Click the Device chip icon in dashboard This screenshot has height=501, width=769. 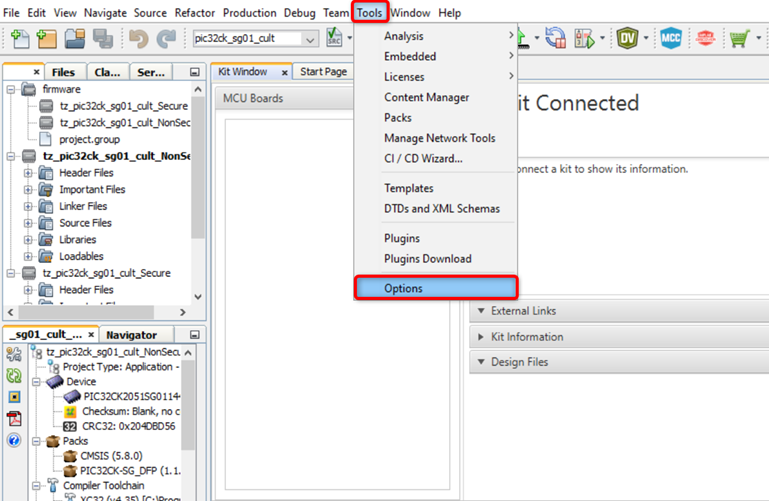point(55,381)
